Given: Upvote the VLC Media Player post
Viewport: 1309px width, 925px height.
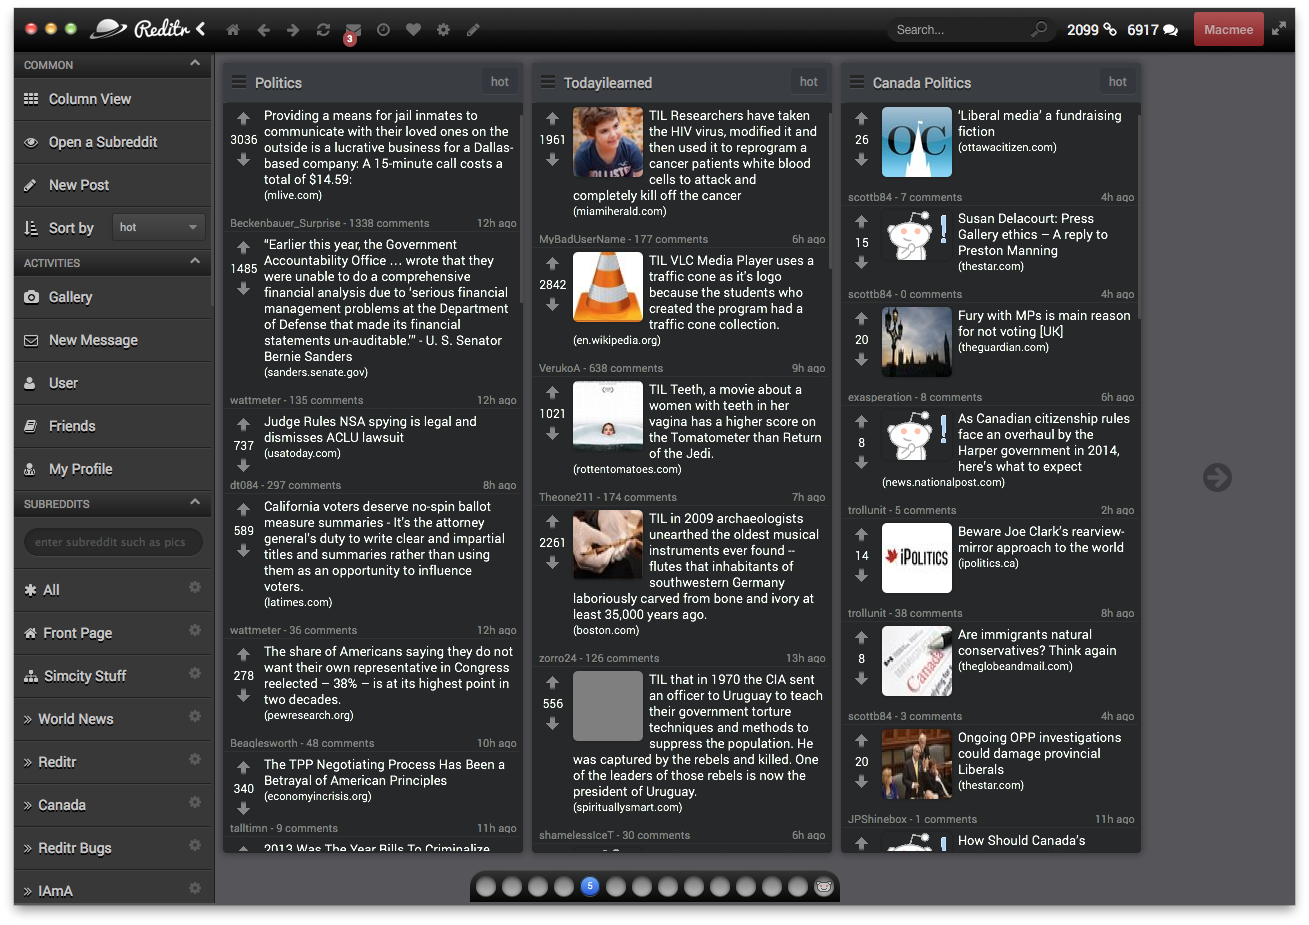Looking at the screenshot, I should 552,264.
